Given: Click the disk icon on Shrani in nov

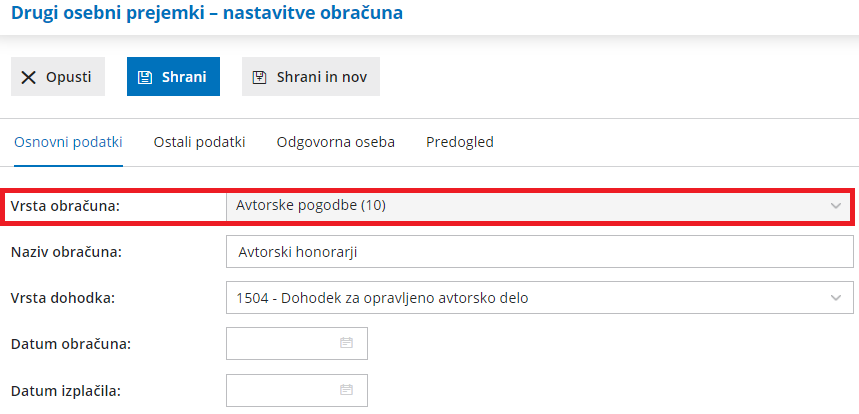Looking at the screenshot, I should 260,77.
